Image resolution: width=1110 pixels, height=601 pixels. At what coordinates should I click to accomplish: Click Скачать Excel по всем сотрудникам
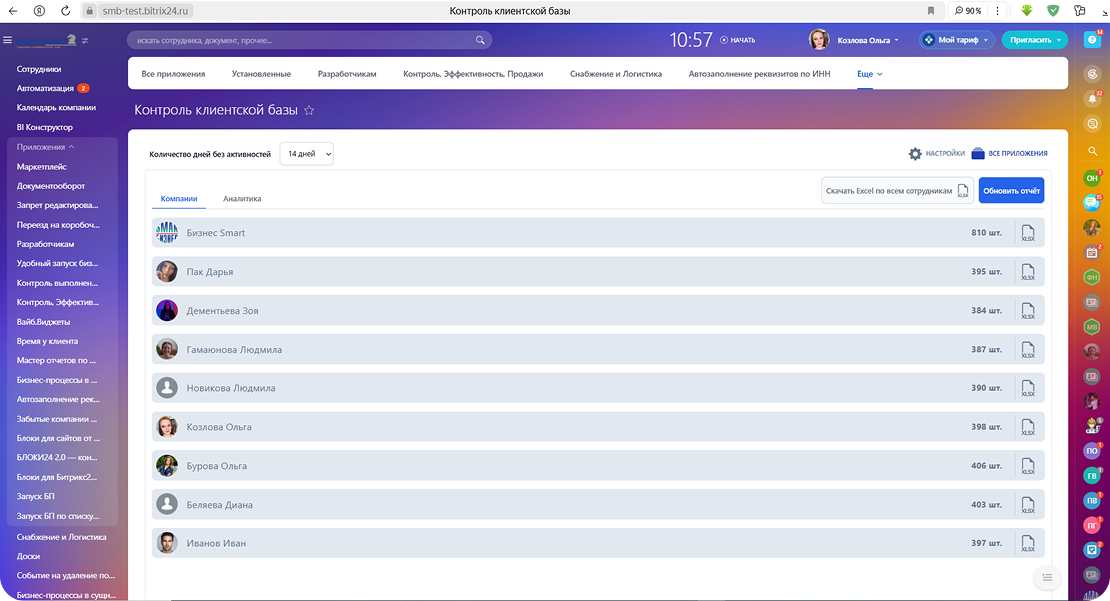pyautogui.click(x=897, y=190)
